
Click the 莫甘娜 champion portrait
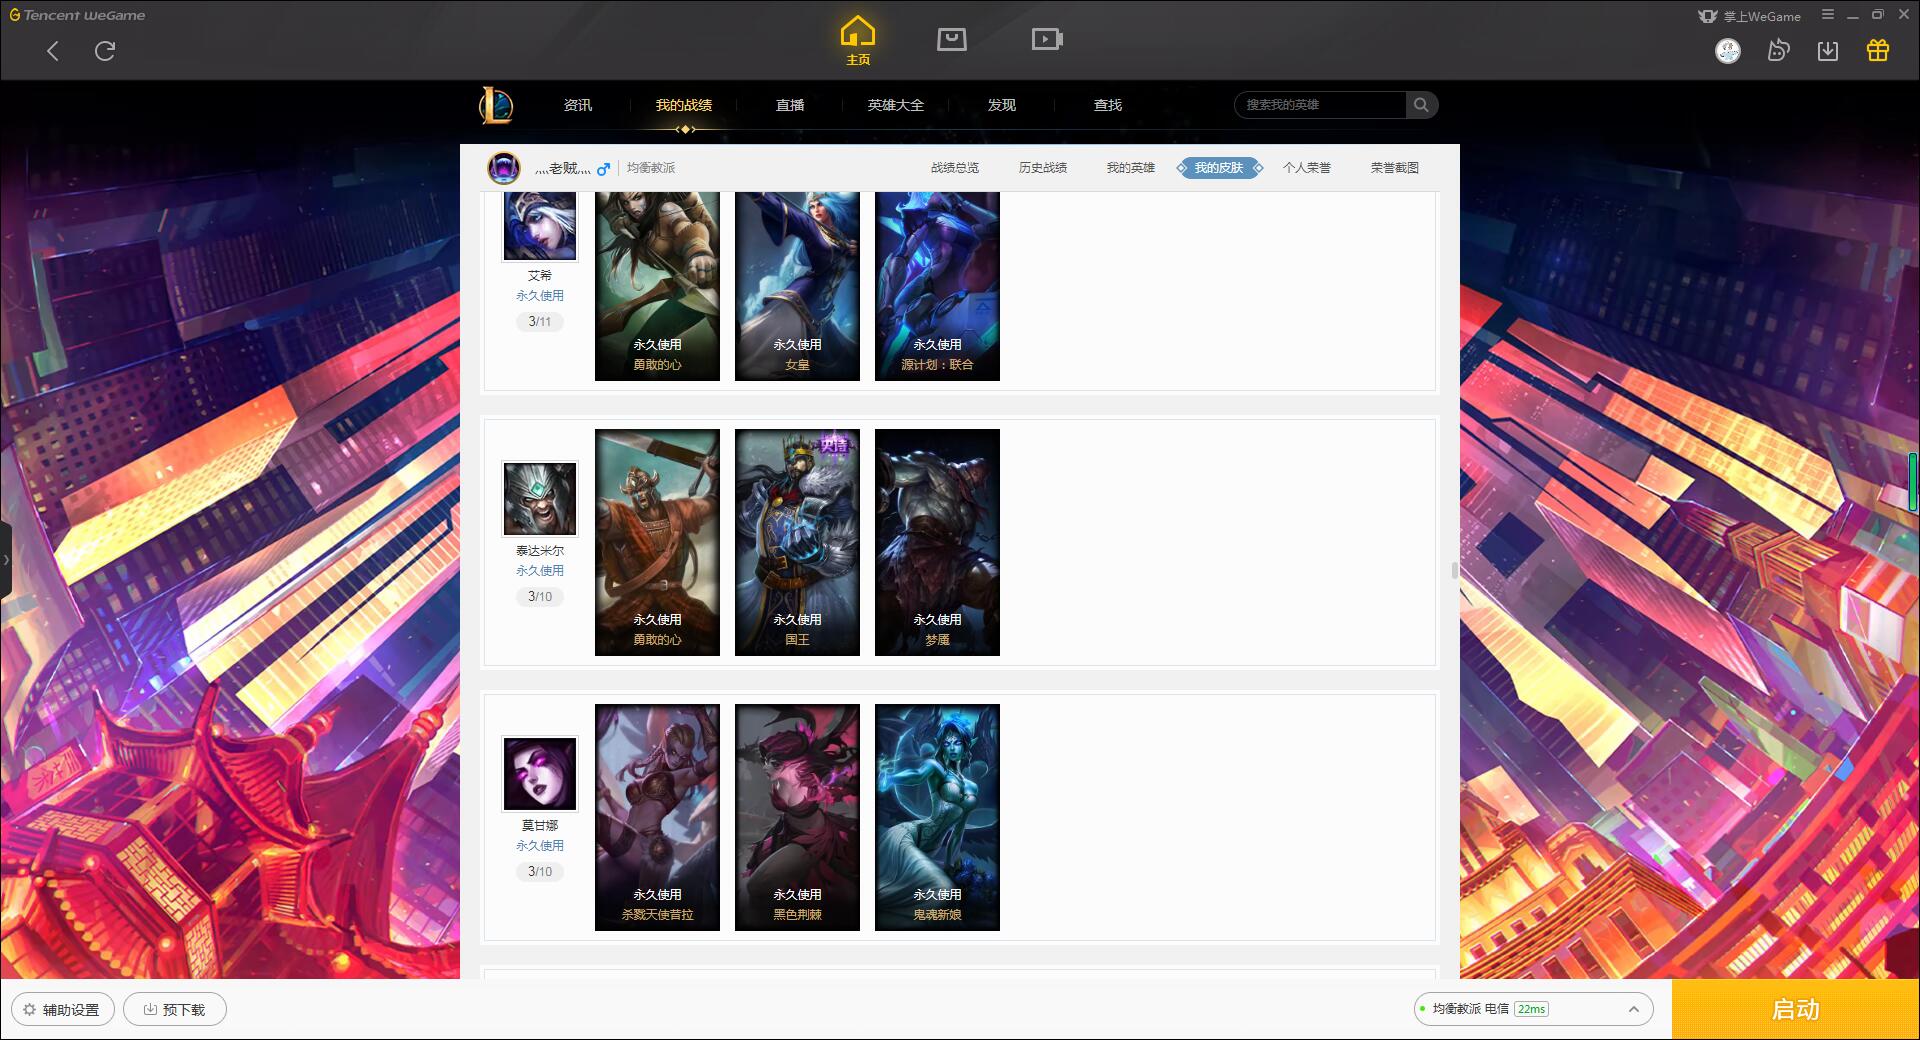[540, 774]
